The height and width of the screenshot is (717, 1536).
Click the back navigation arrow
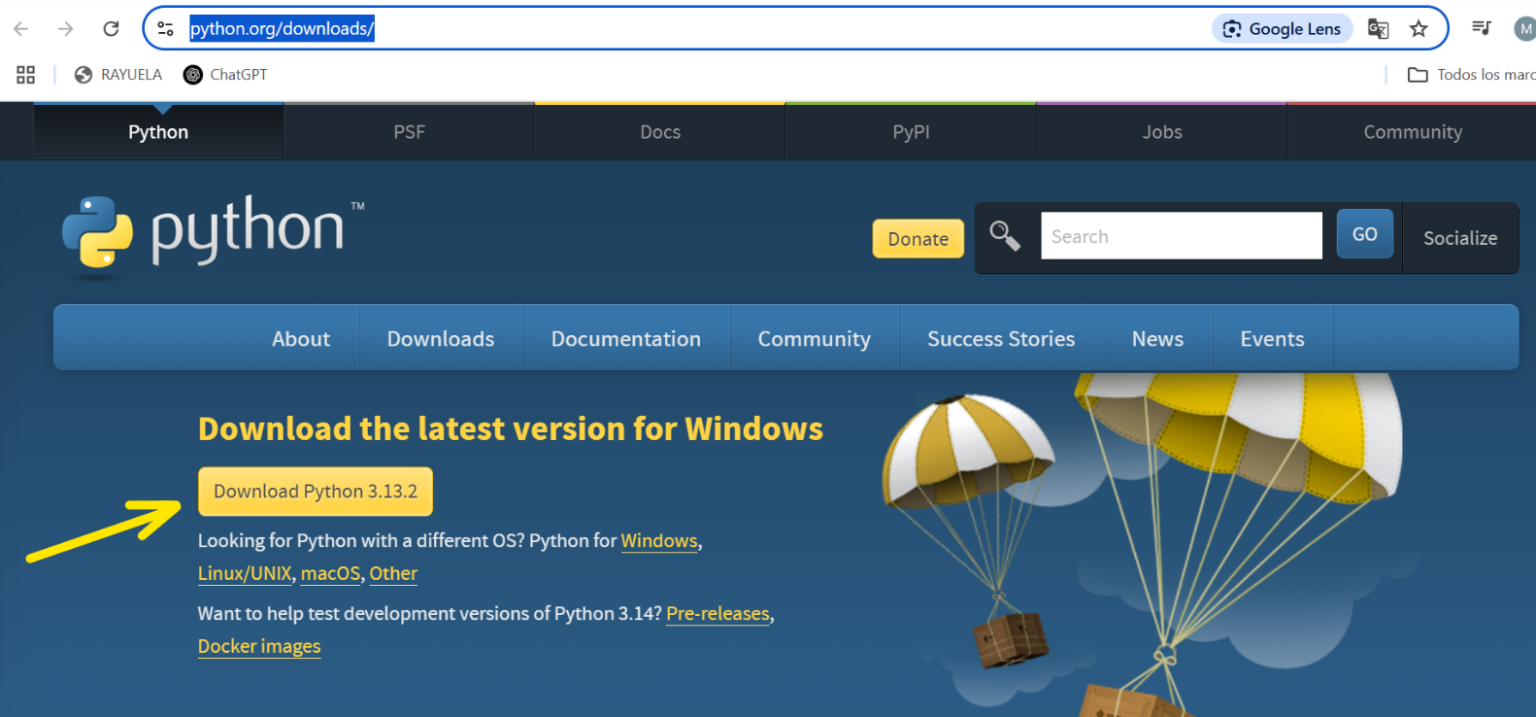pos(20,28)
